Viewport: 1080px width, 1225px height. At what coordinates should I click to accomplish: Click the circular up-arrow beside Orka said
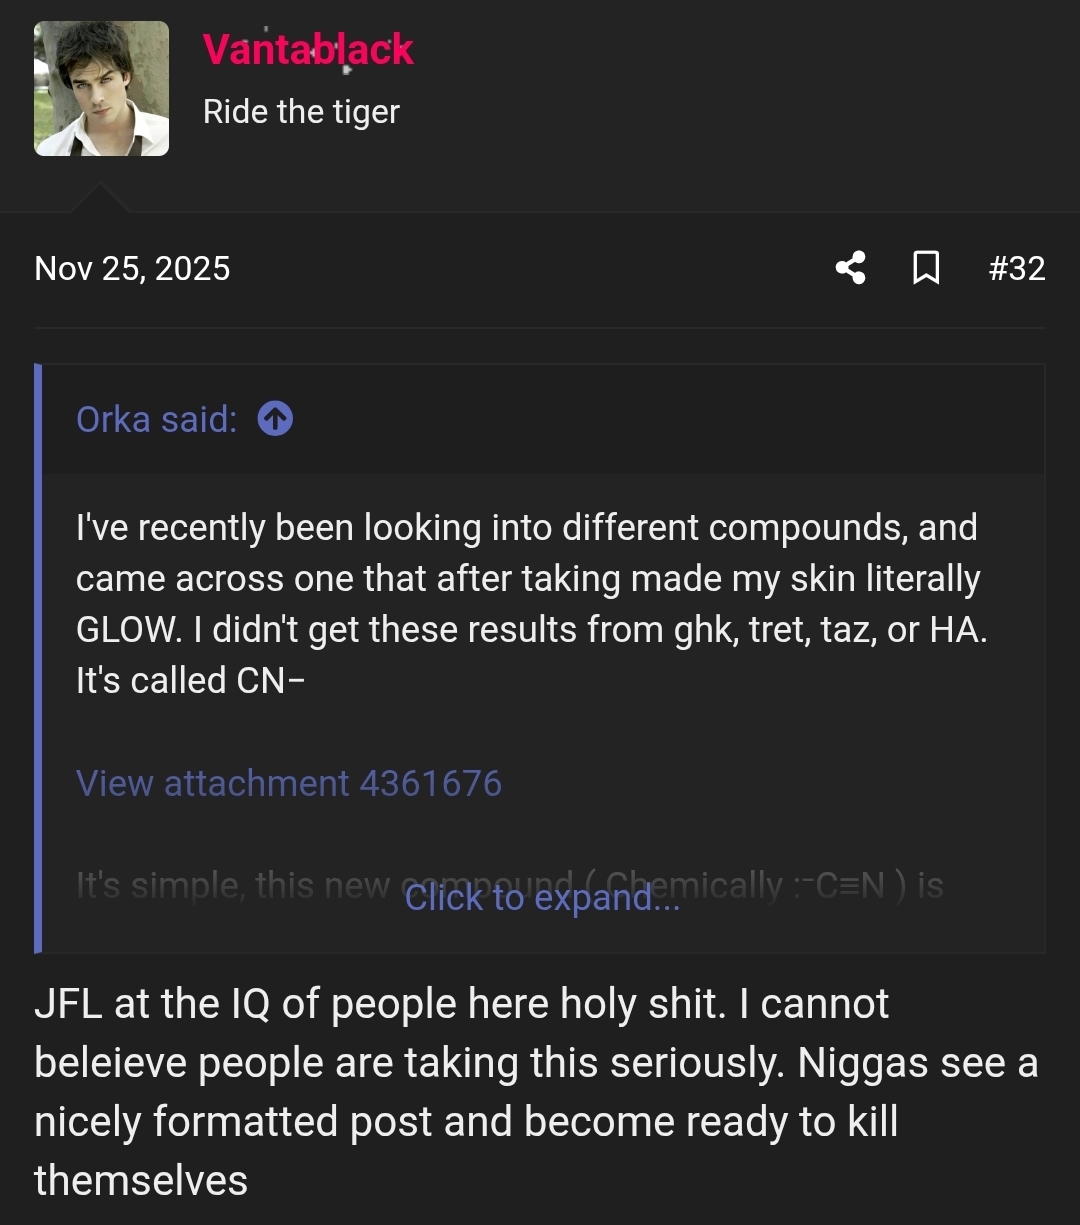coord(273,419)
